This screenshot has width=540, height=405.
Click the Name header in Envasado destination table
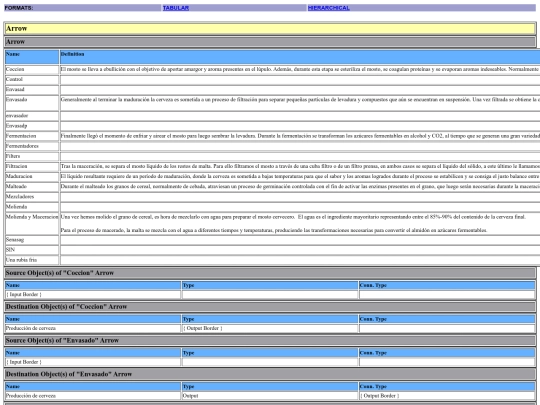tap(93, 387)
